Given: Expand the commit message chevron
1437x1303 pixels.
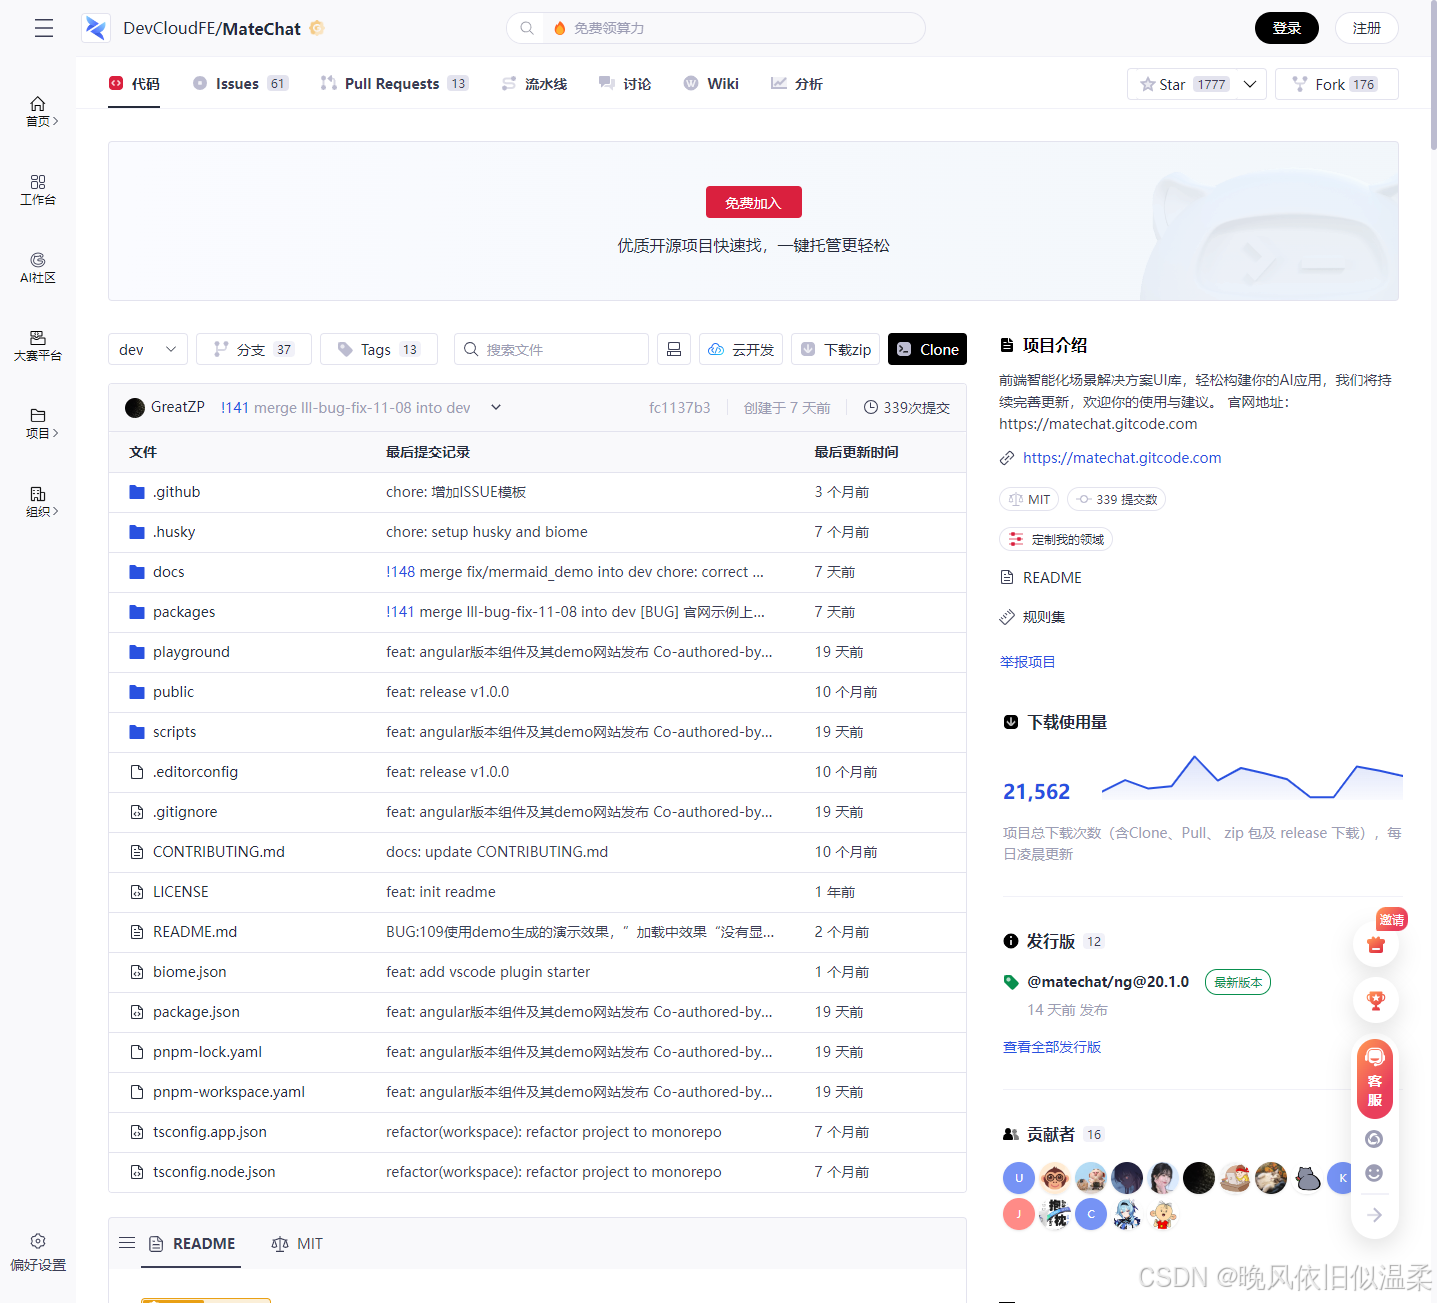Looking at the screenshot, I should (x=496, y=407).
